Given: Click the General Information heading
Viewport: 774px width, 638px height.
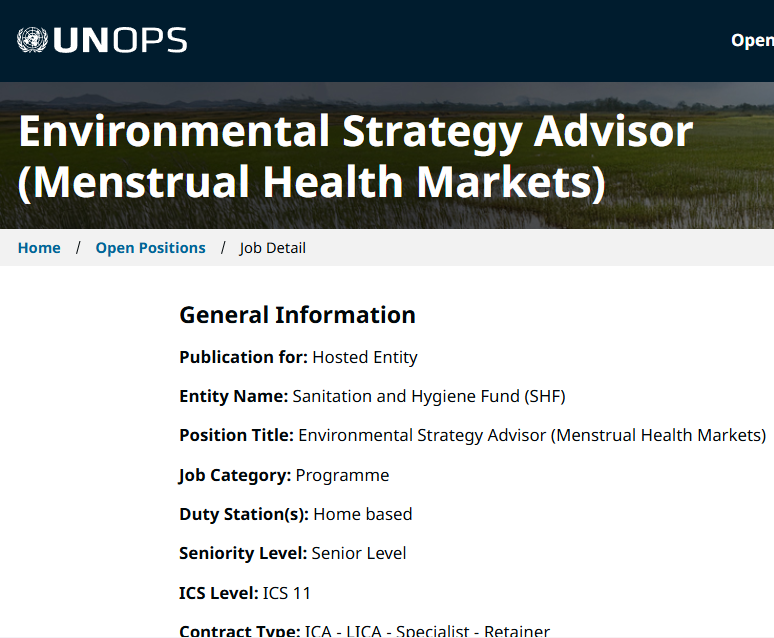Looking at the screenshot, I should coord(297,315).
